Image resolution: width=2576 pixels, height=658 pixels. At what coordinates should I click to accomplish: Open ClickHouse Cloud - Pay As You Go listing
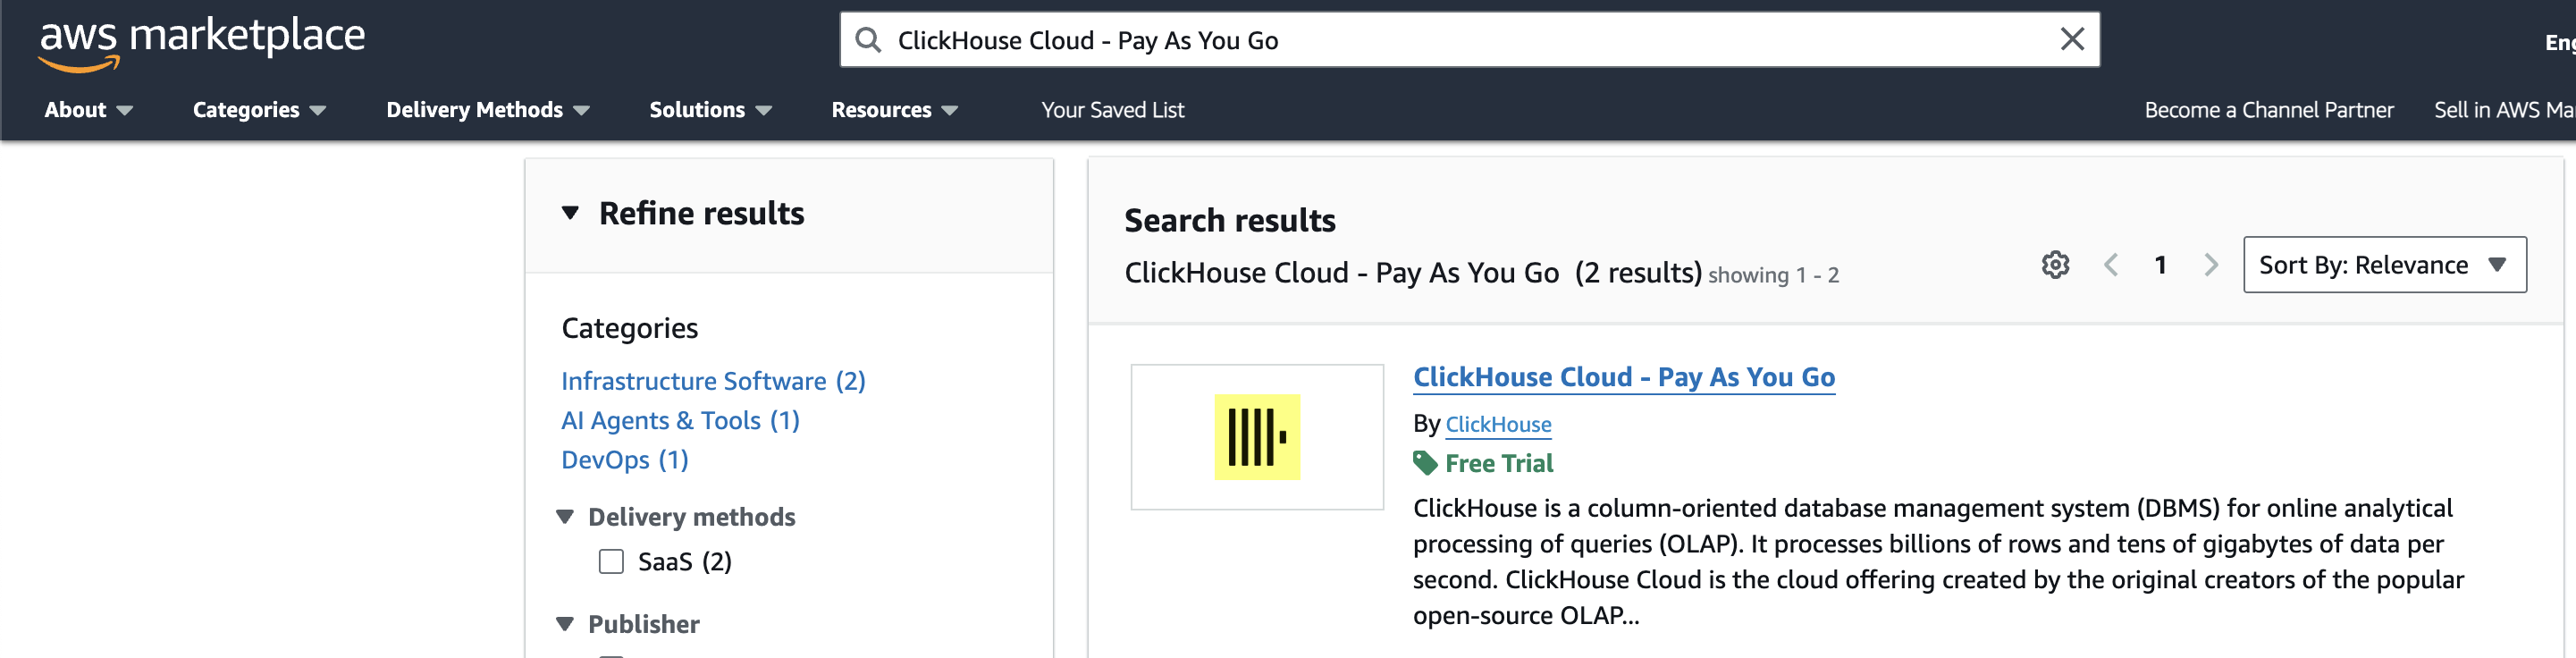pyautogui.click(x=1624, y=377)
